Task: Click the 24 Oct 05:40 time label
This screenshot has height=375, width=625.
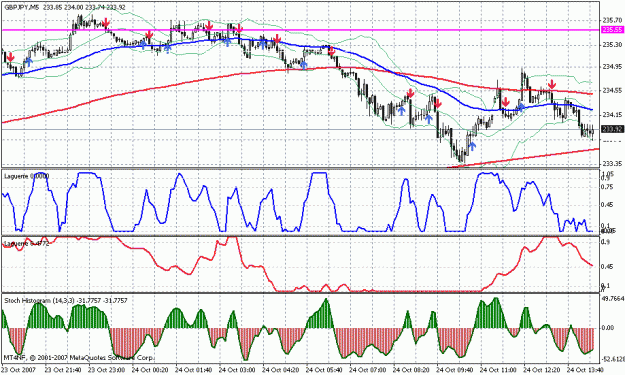Action: tap(324, 370)
